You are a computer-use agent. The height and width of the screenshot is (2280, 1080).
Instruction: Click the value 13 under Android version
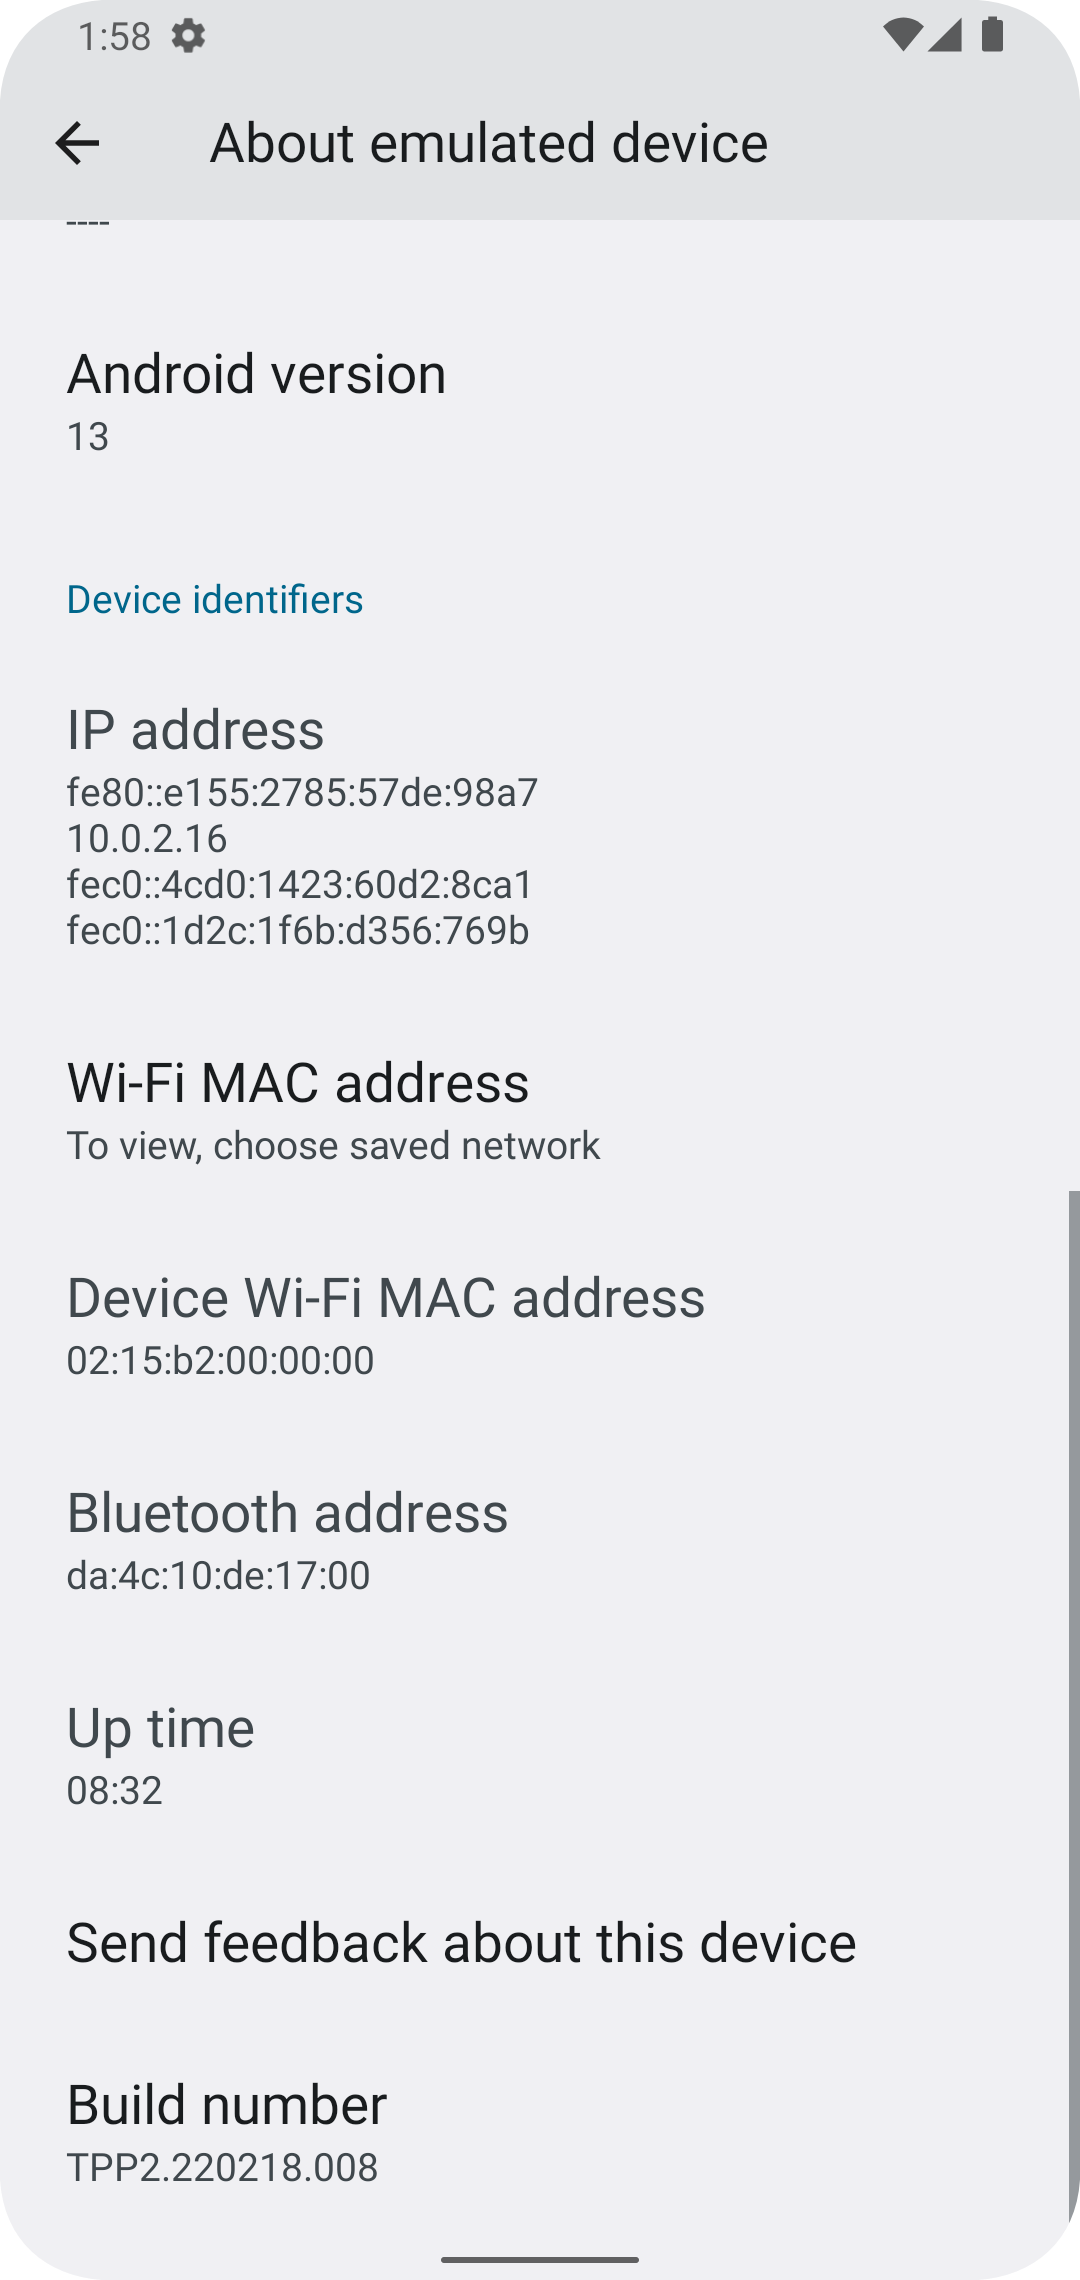point(88,437)
